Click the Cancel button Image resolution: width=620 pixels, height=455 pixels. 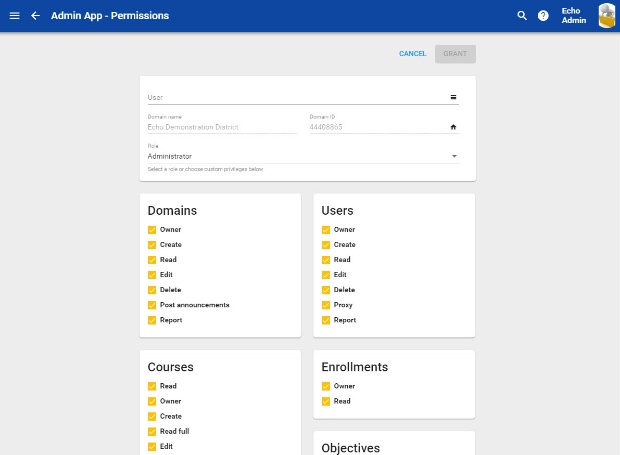(x=412, y=54)
